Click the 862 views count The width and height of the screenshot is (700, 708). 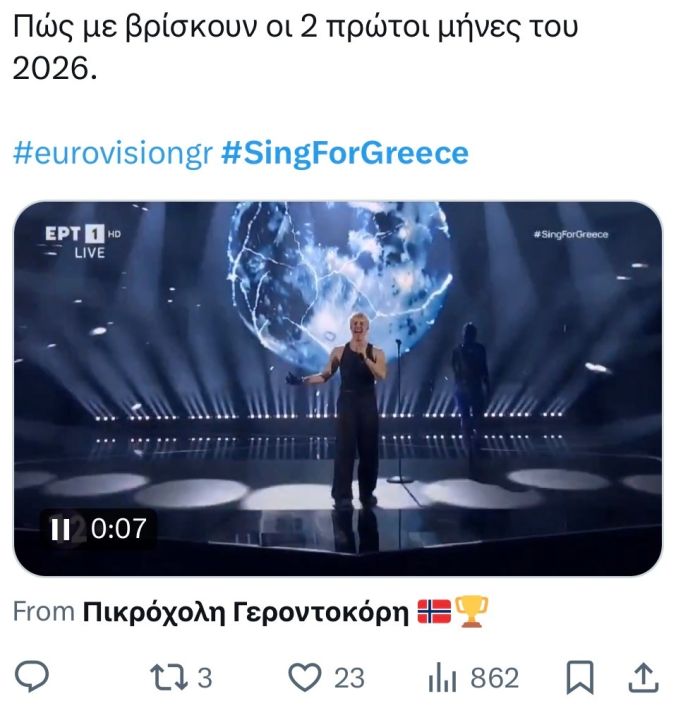click(x=494, y=678)
